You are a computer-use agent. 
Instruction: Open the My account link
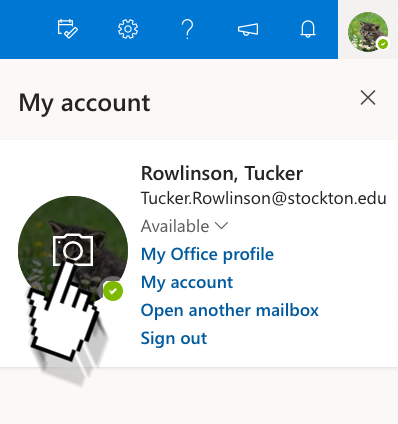click(x=187, y=282)
